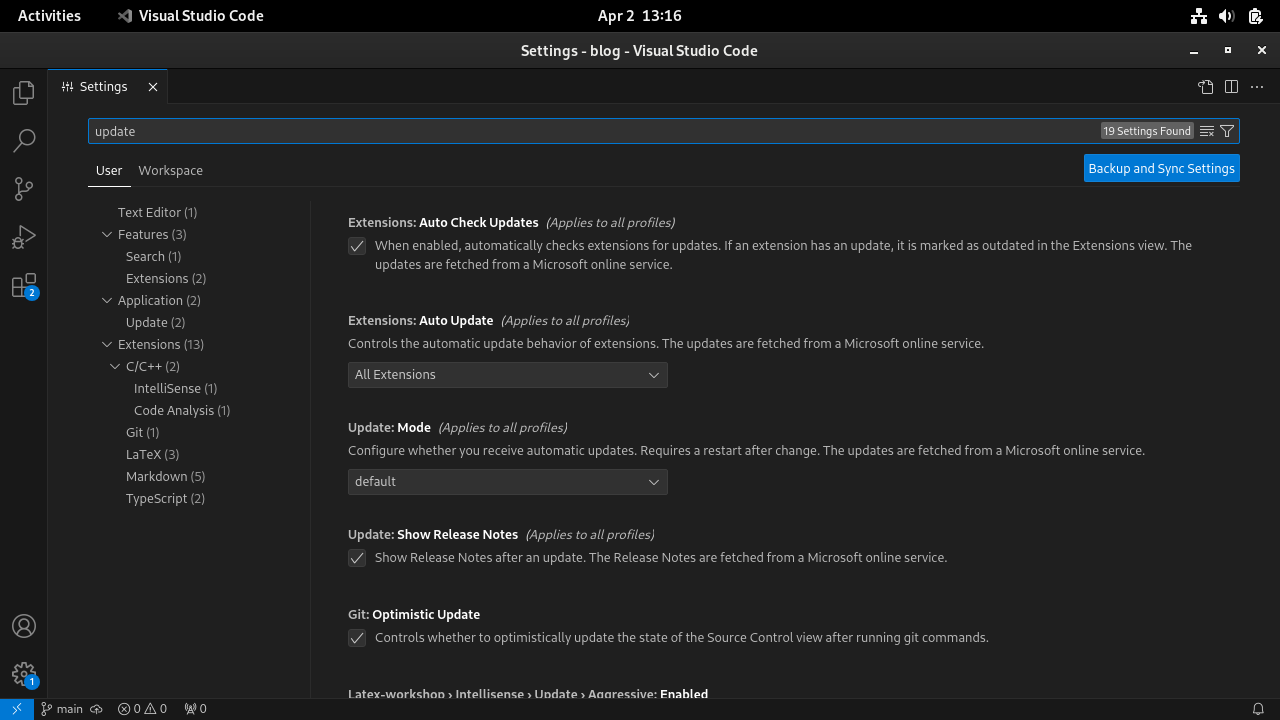Click the remote window indicator in status bar
1280x720 pixels.
[16, 709]
